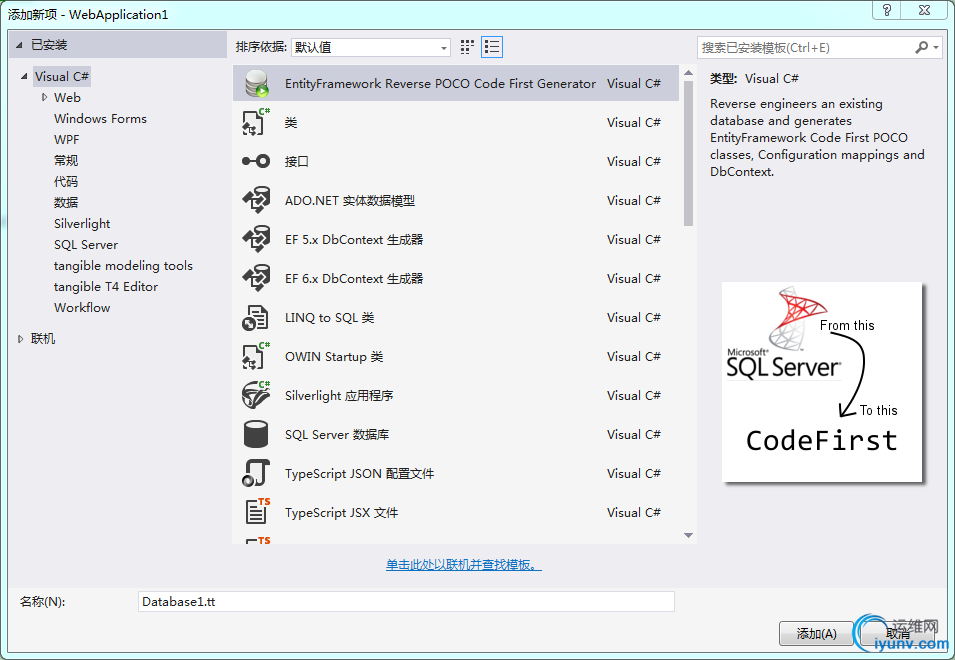This screenshot has height=660, width=955.
Task: Switch to small icons grid view
Action: (467, 47)
